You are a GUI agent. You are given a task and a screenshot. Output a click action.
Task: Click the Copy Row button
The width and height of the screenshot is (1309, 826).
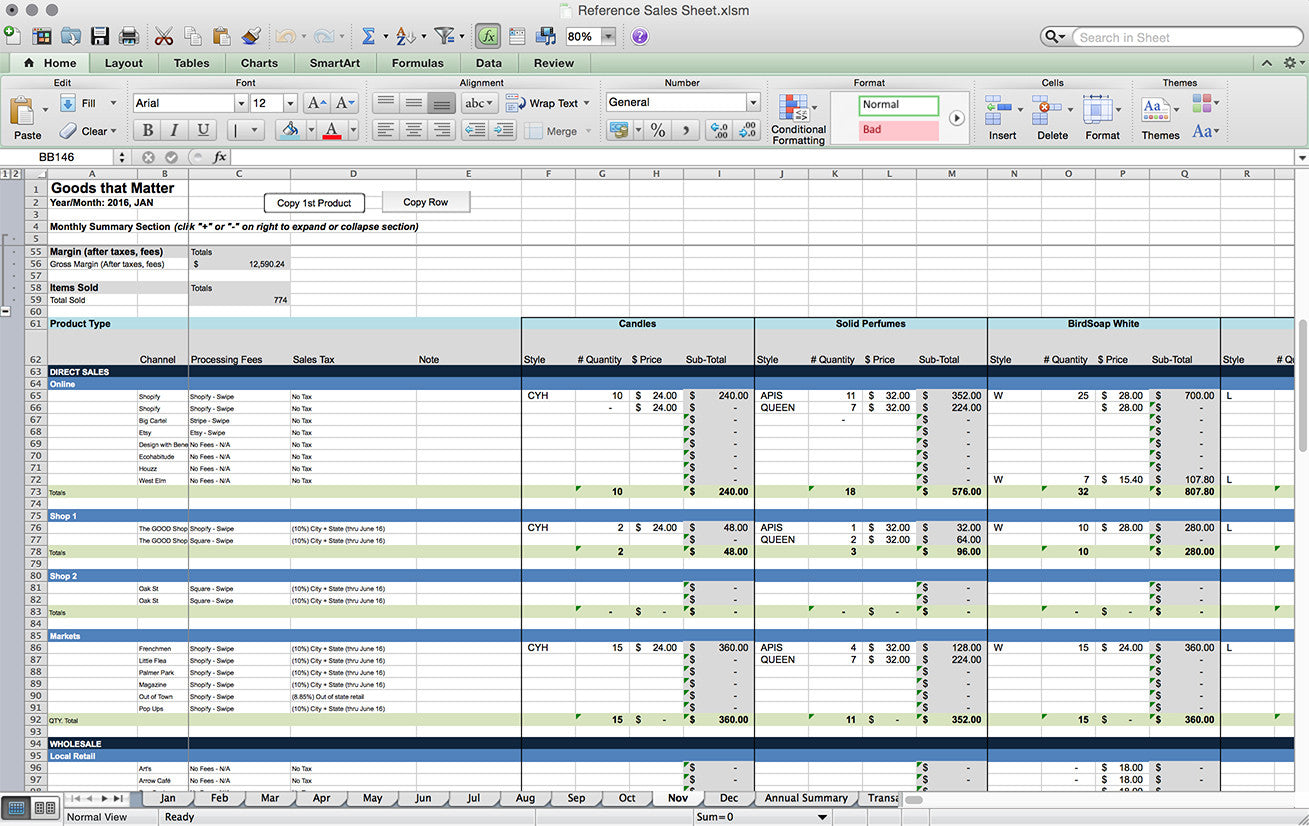426,202
